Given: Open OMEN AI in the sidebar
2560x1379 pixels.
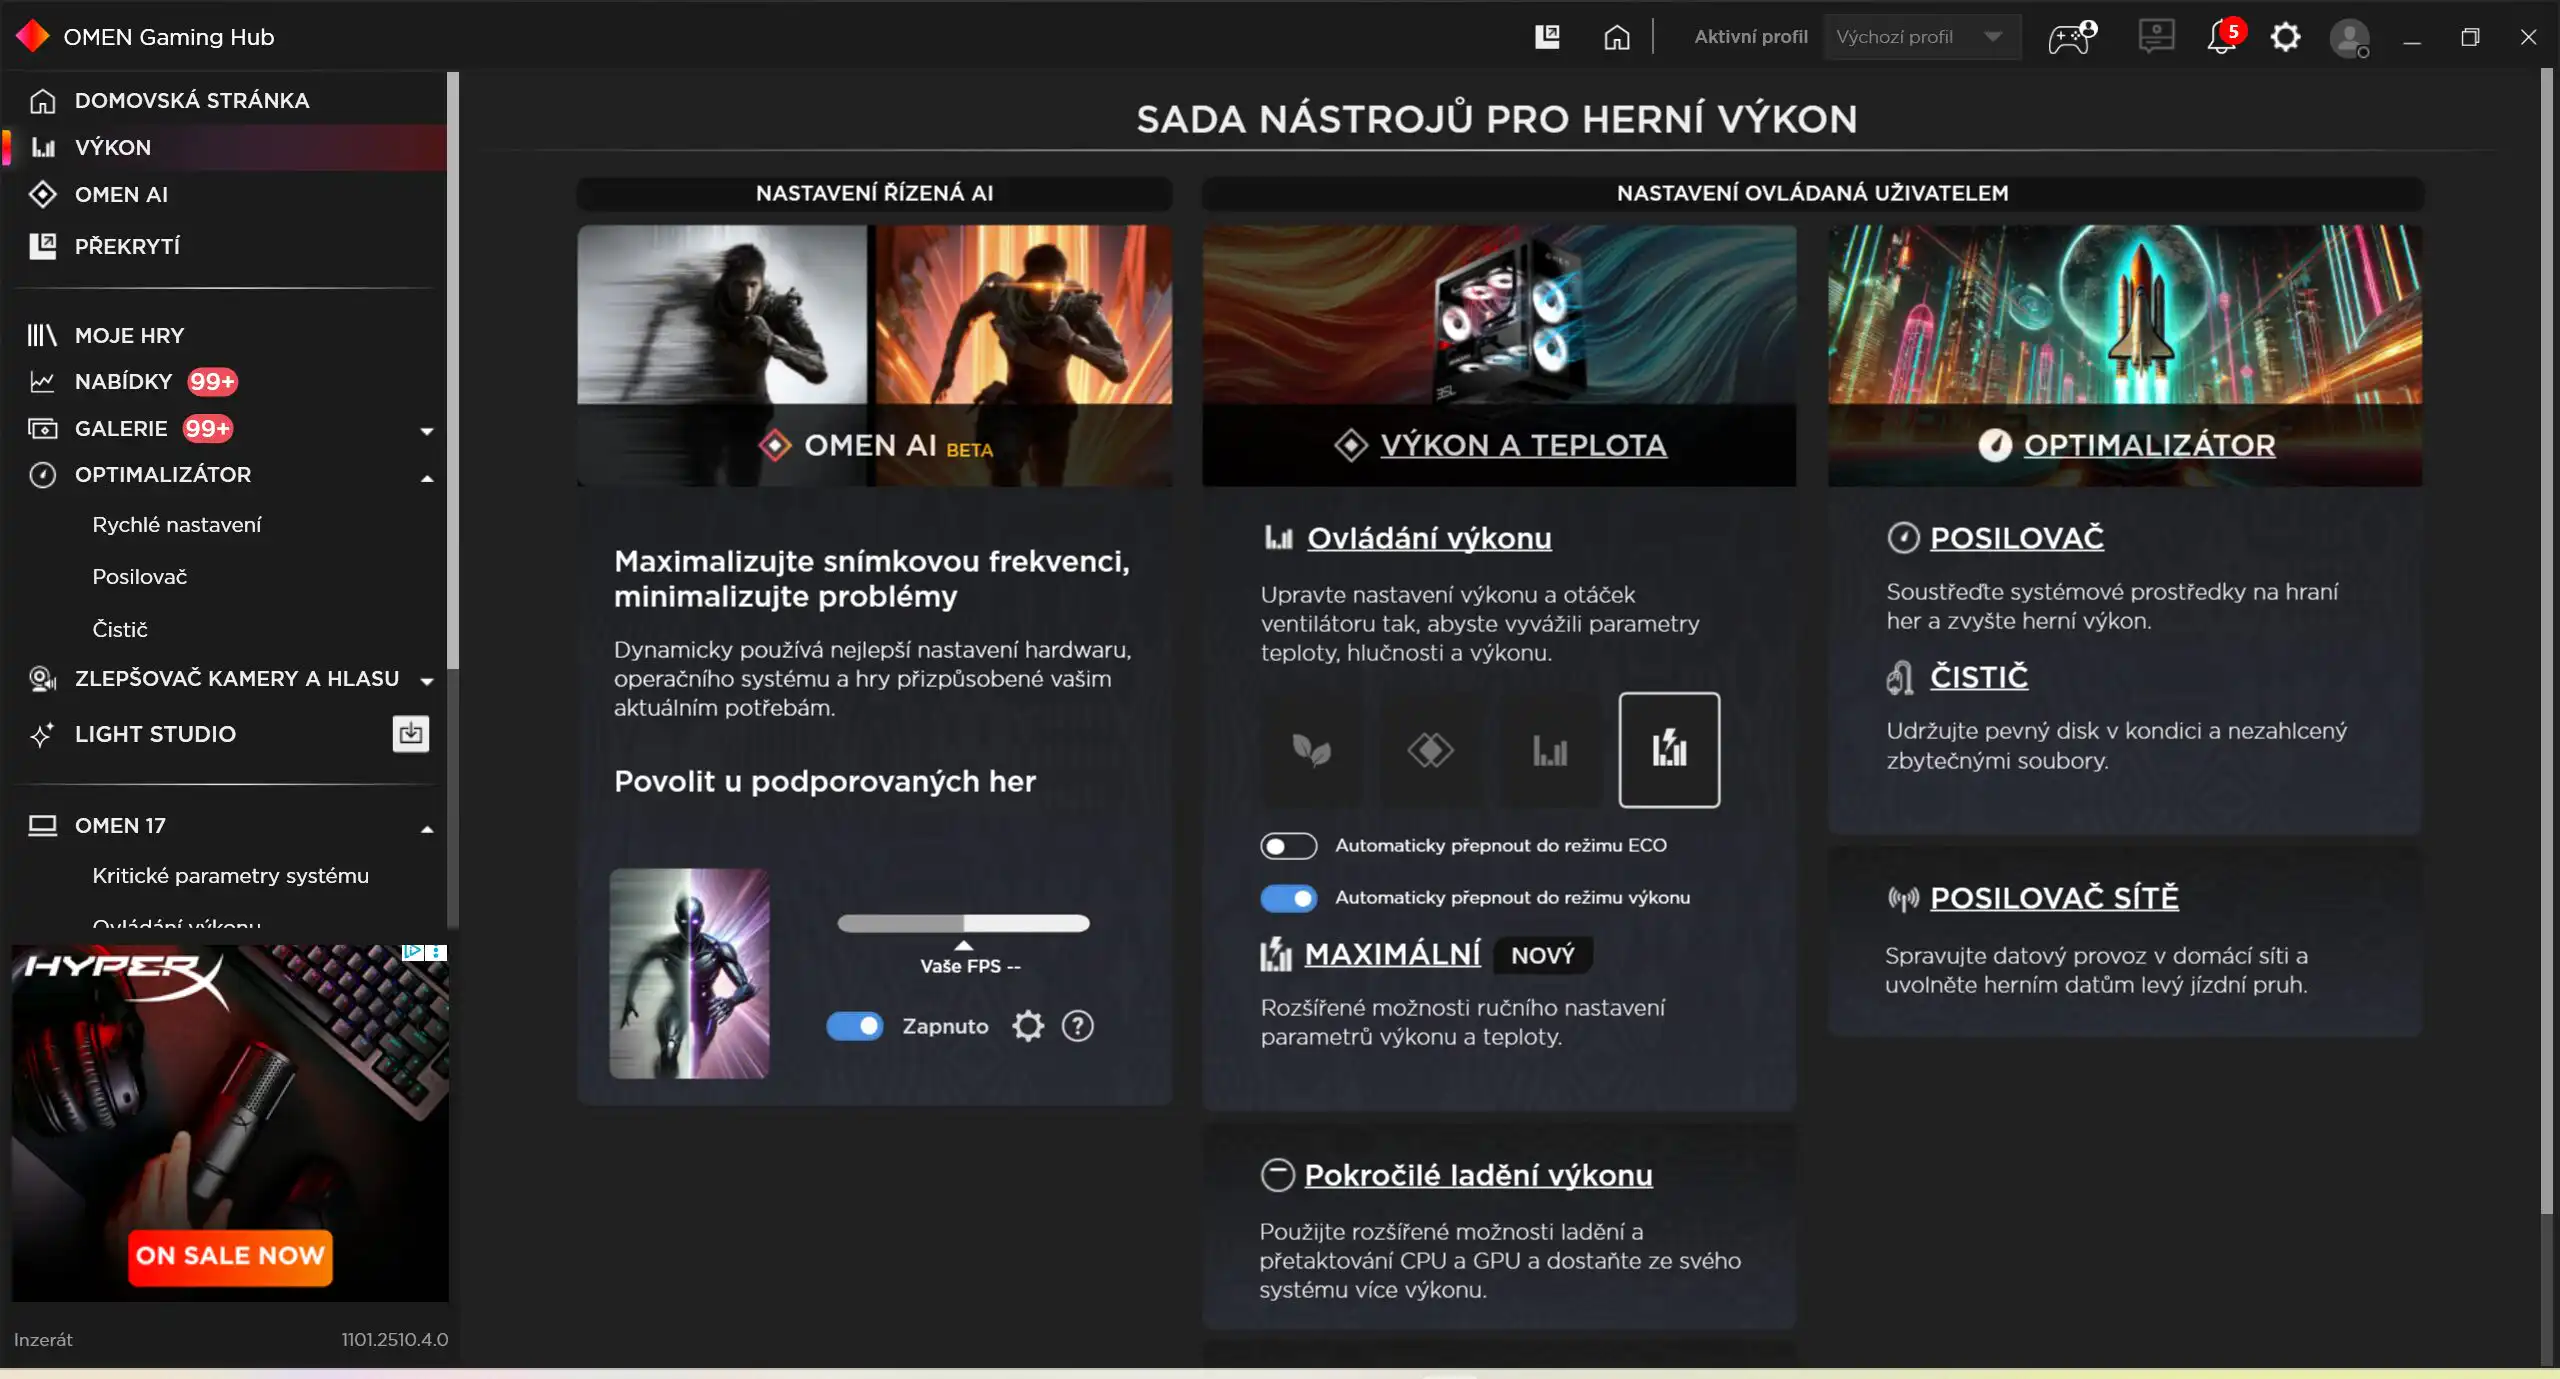Looking at the screenshot, I should point(121,194).
